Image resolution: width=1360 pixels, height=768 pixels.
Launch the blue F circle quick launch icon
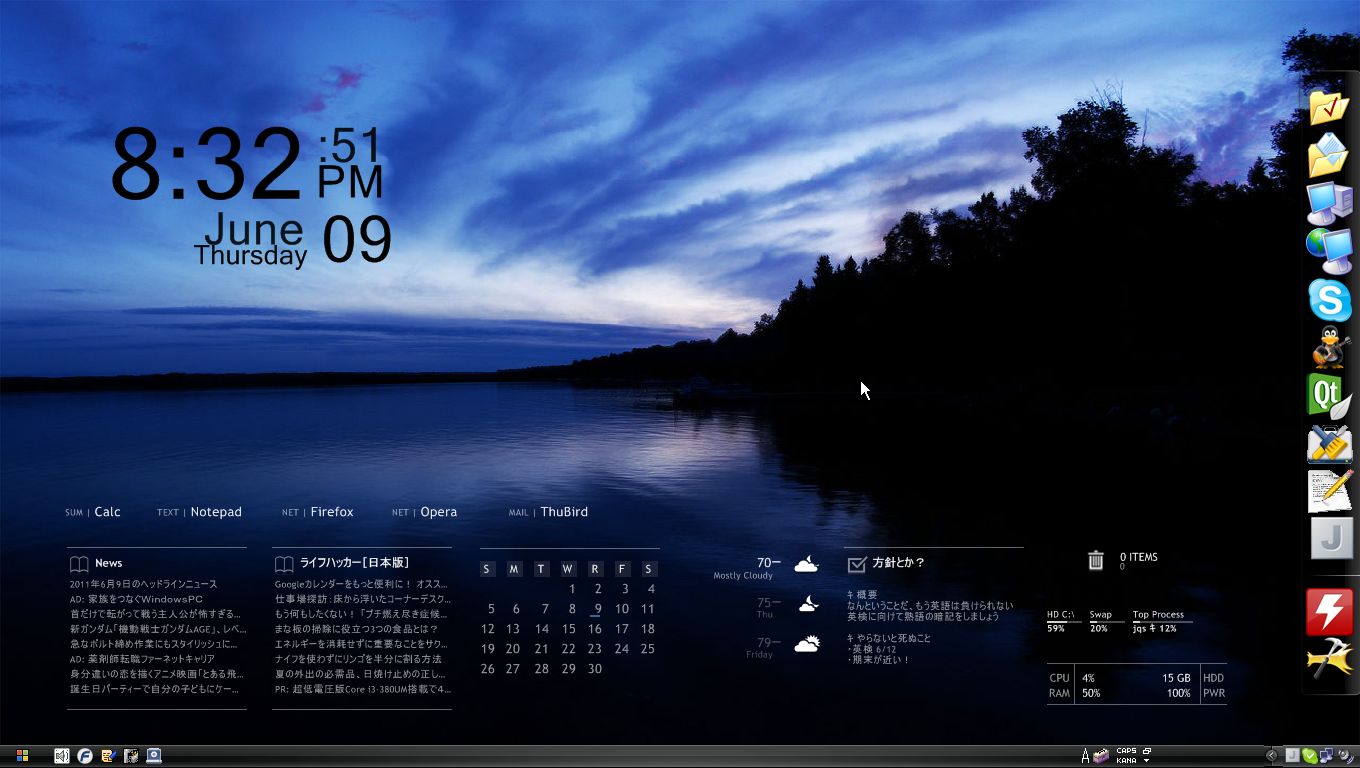85,756
